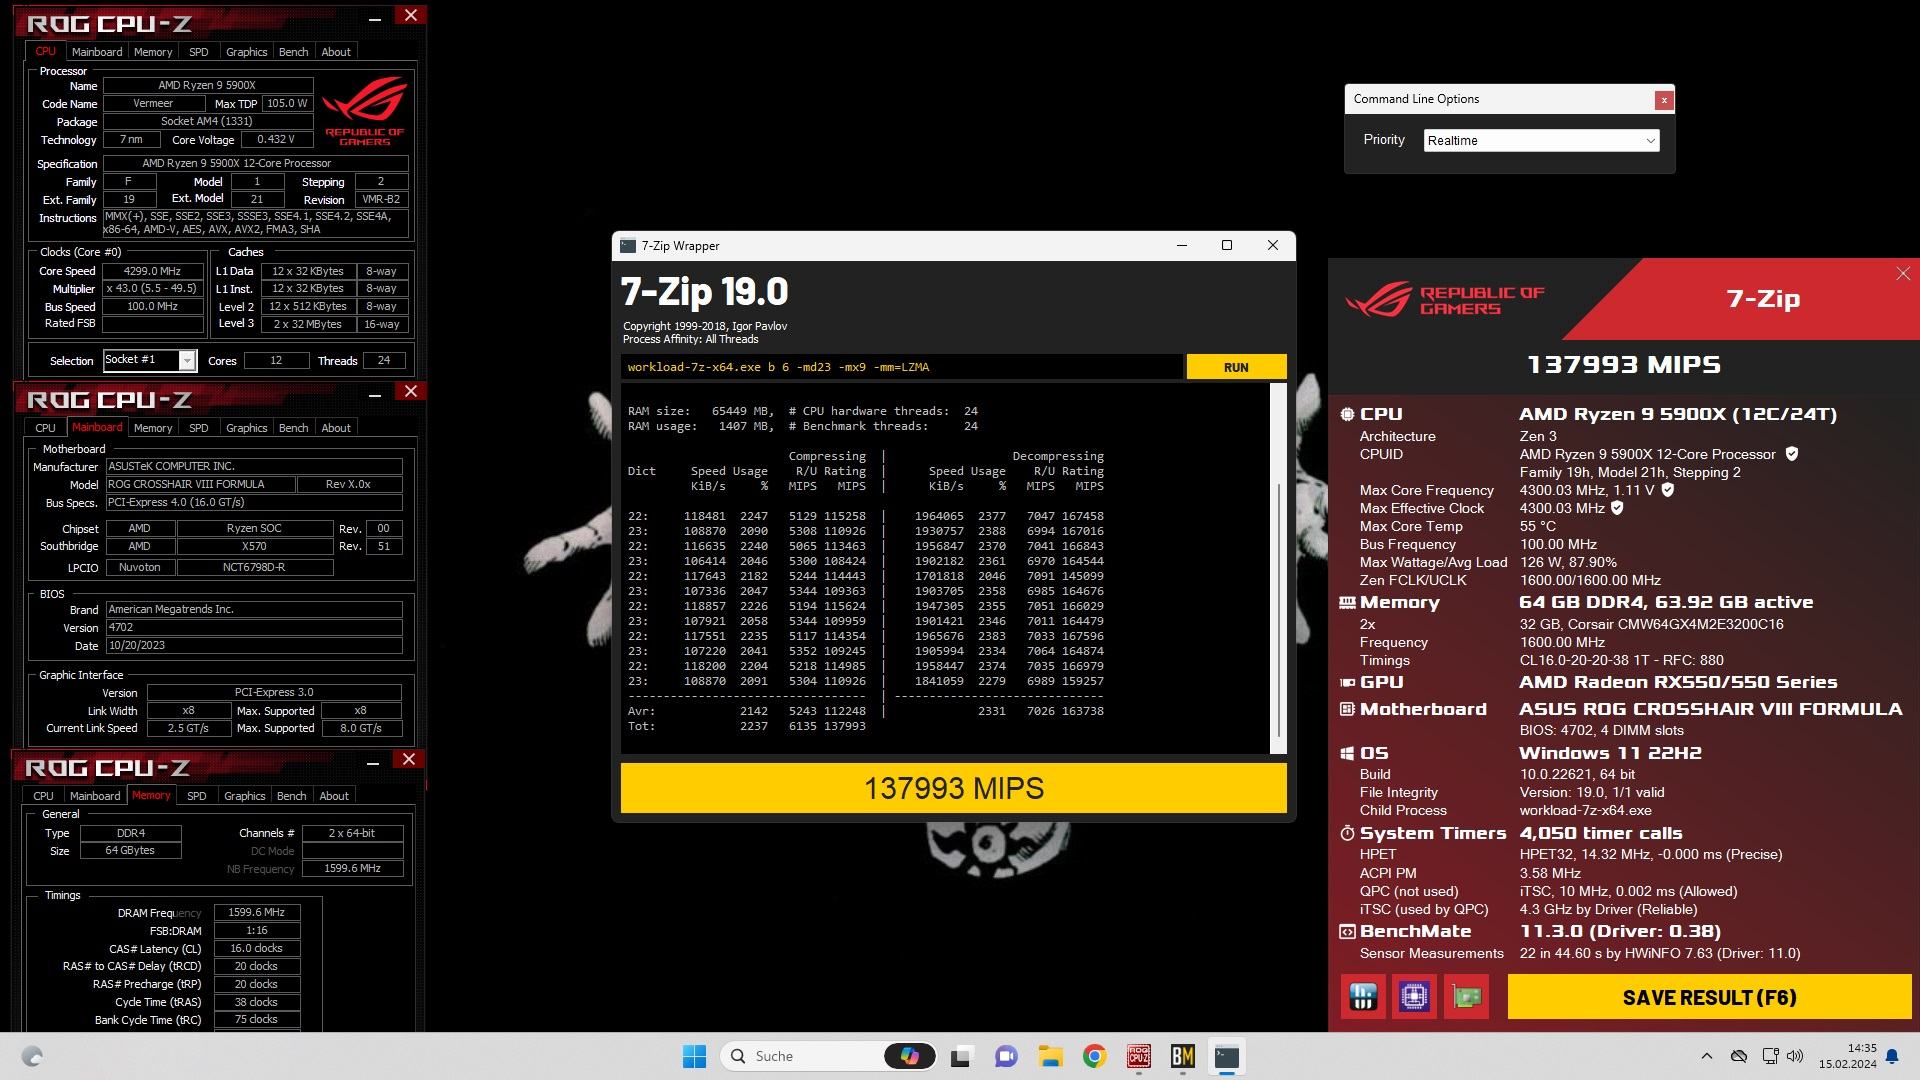The height and width of the screenshot is (1080, 1920).
Task: Open Task View on taskbar
Action: 962,1056
